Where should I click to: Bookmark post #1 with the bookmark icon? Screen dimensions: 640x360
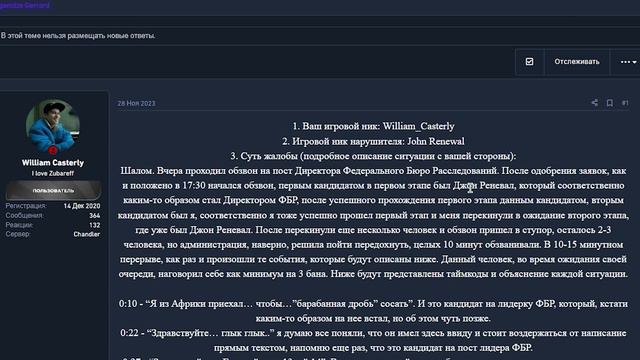click(x=609, y=103)
